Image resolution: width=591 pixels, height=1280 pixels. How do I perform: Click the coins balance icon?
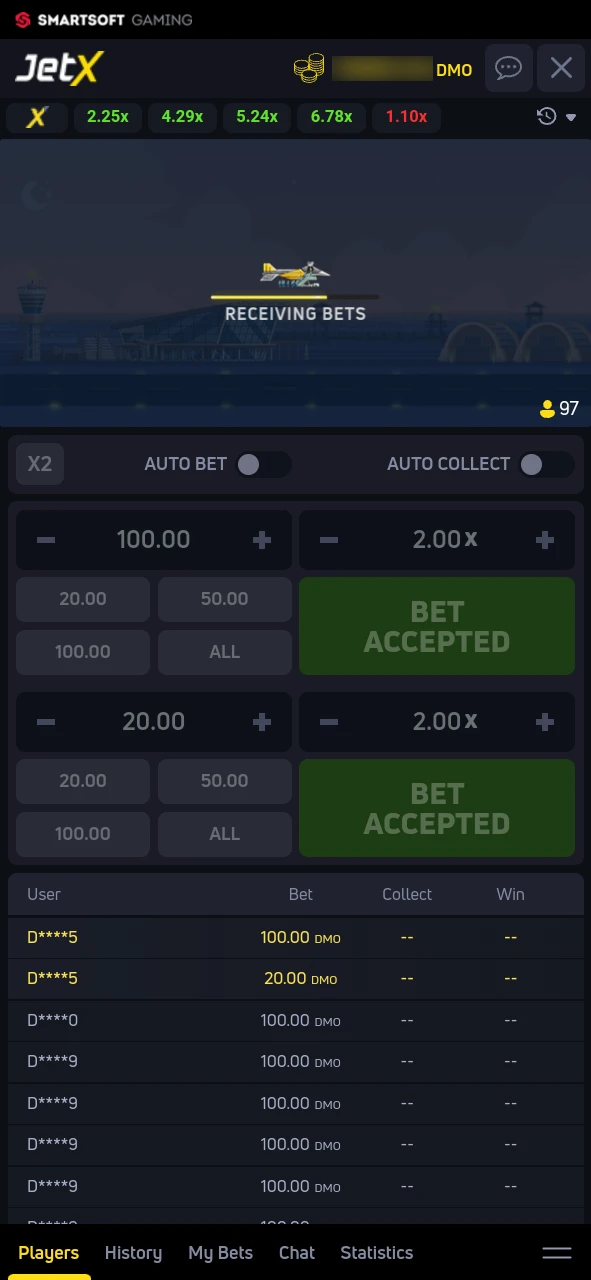click(x=308, y=68)
